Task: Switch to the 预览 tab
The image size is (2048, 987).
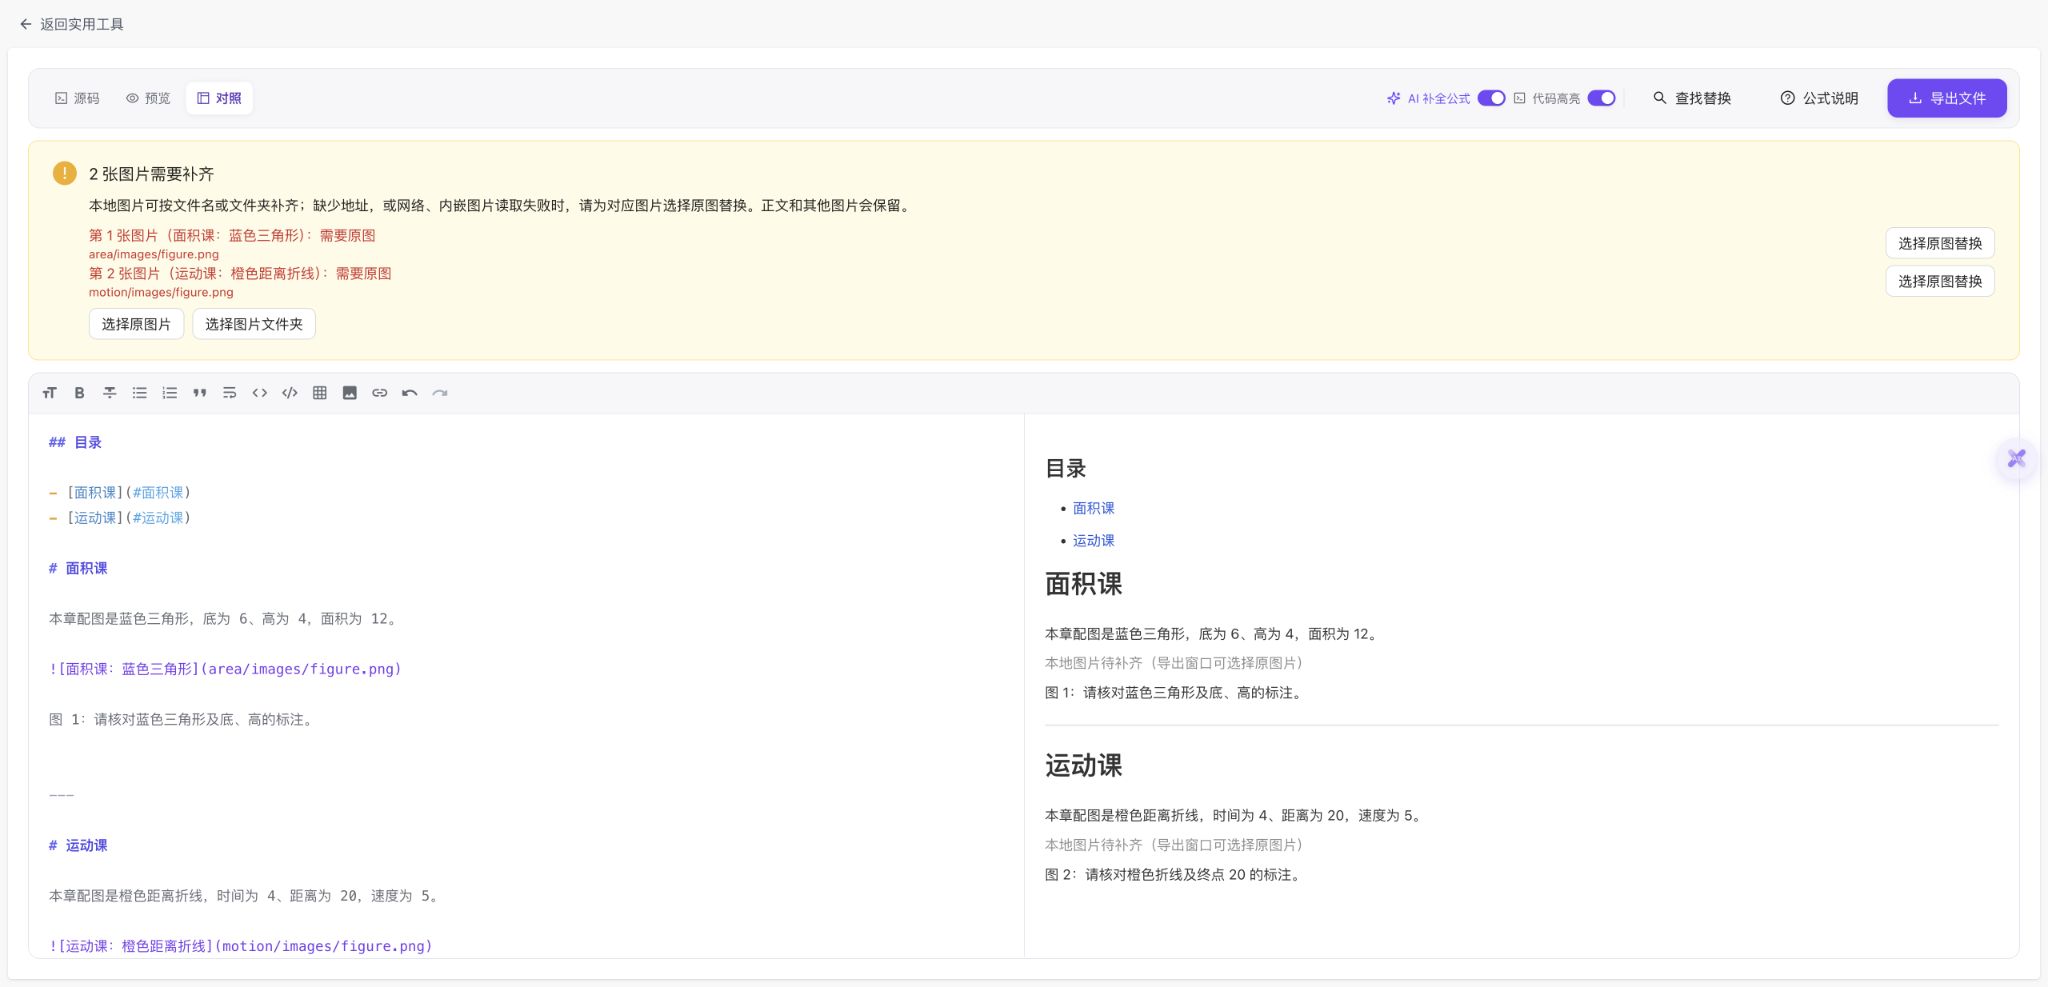Action: coord(148,98)
